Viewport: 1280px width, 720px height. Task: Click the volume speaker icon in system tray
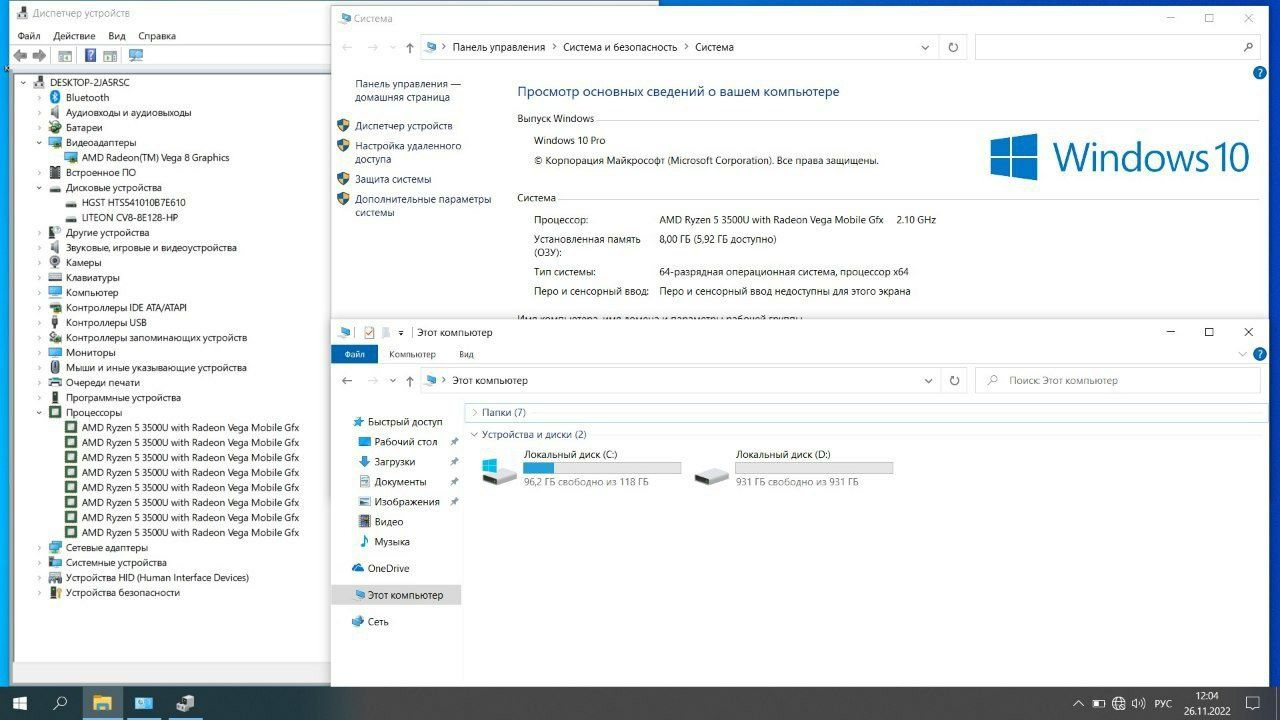1138,704
